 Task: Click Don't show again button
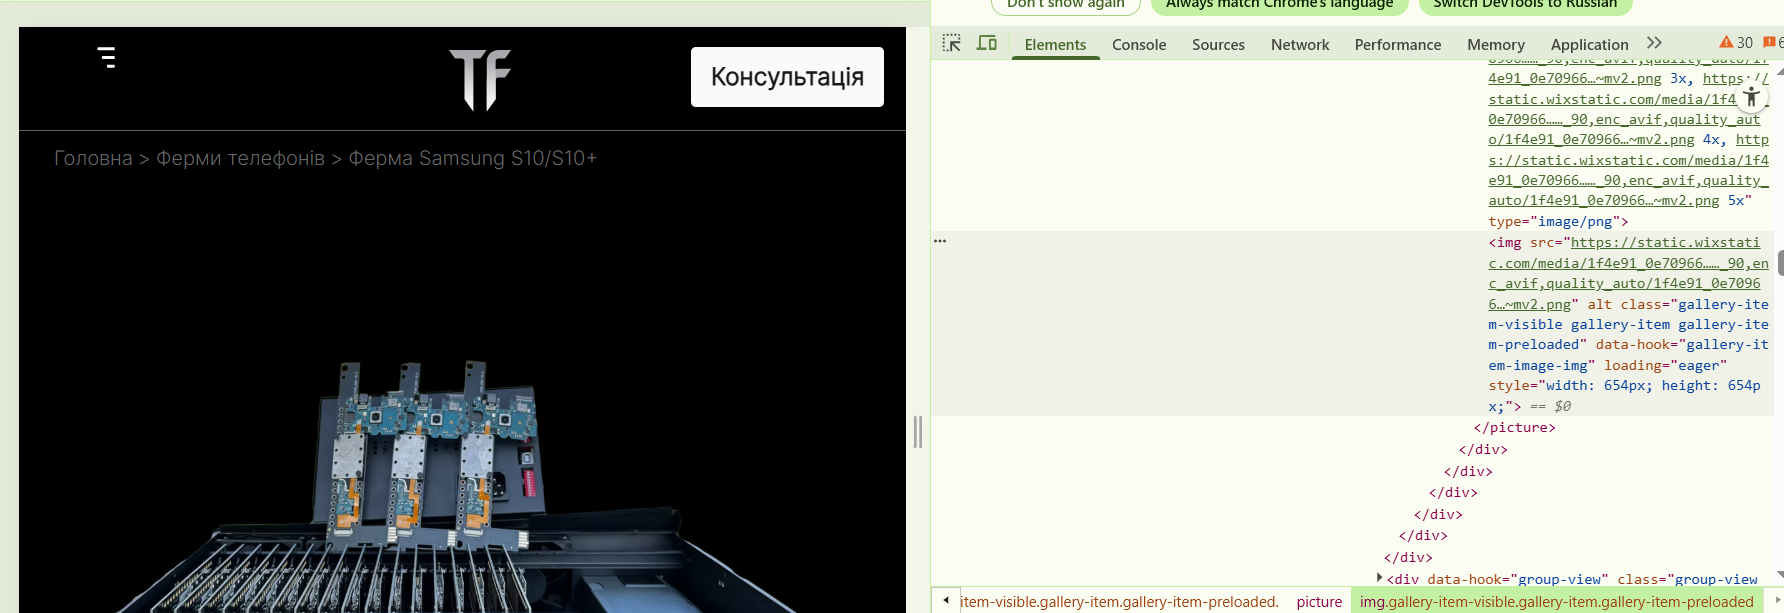[x=1065, y=5]
